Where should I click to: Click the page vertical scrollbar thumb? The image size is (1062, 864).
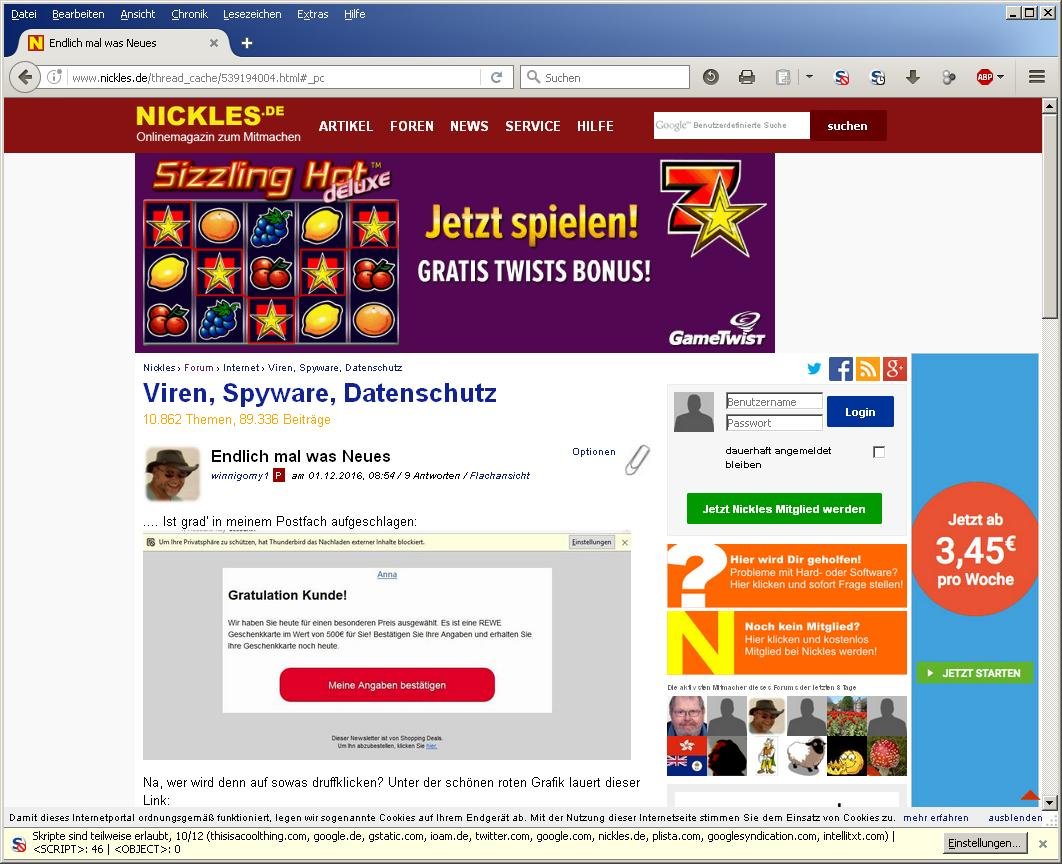pyautogui.click(x=1049, y=216)
